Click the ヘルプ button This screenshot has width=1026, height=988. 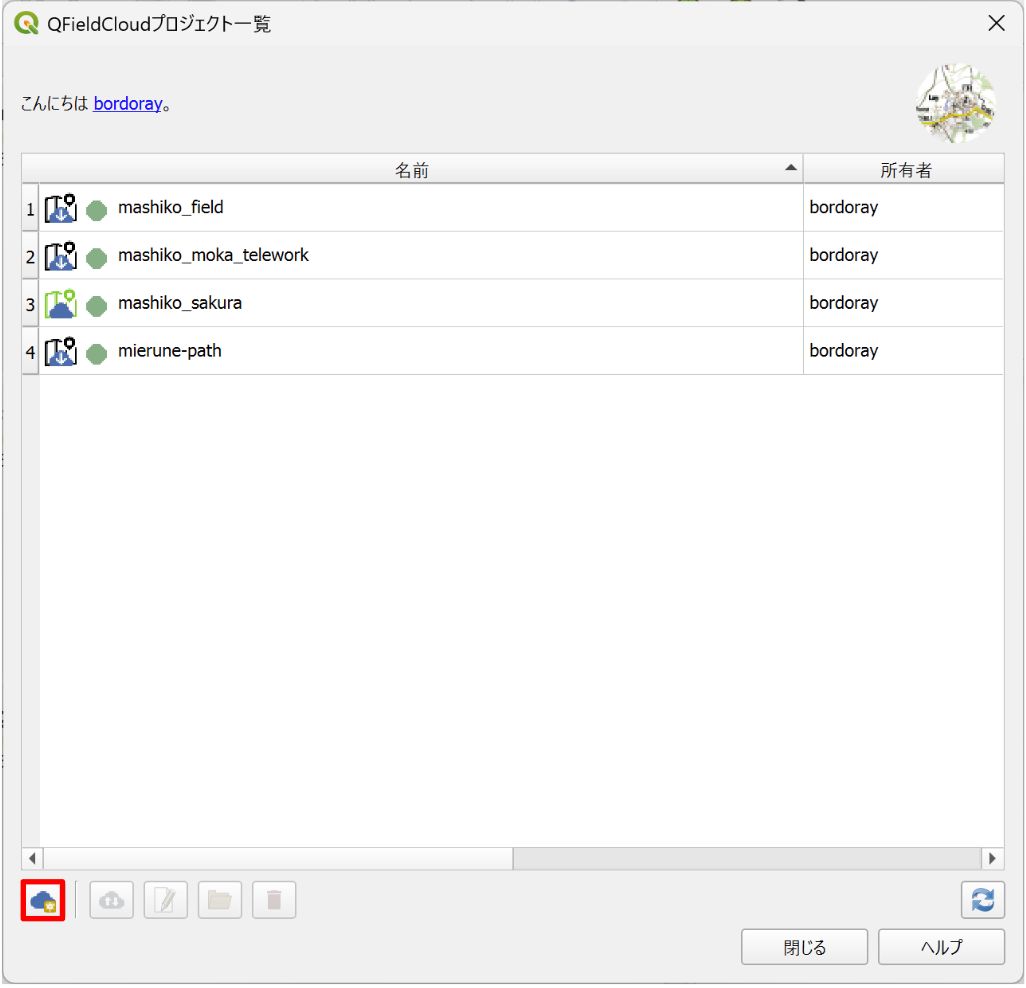pyautogui.click(x=942, y=947)
